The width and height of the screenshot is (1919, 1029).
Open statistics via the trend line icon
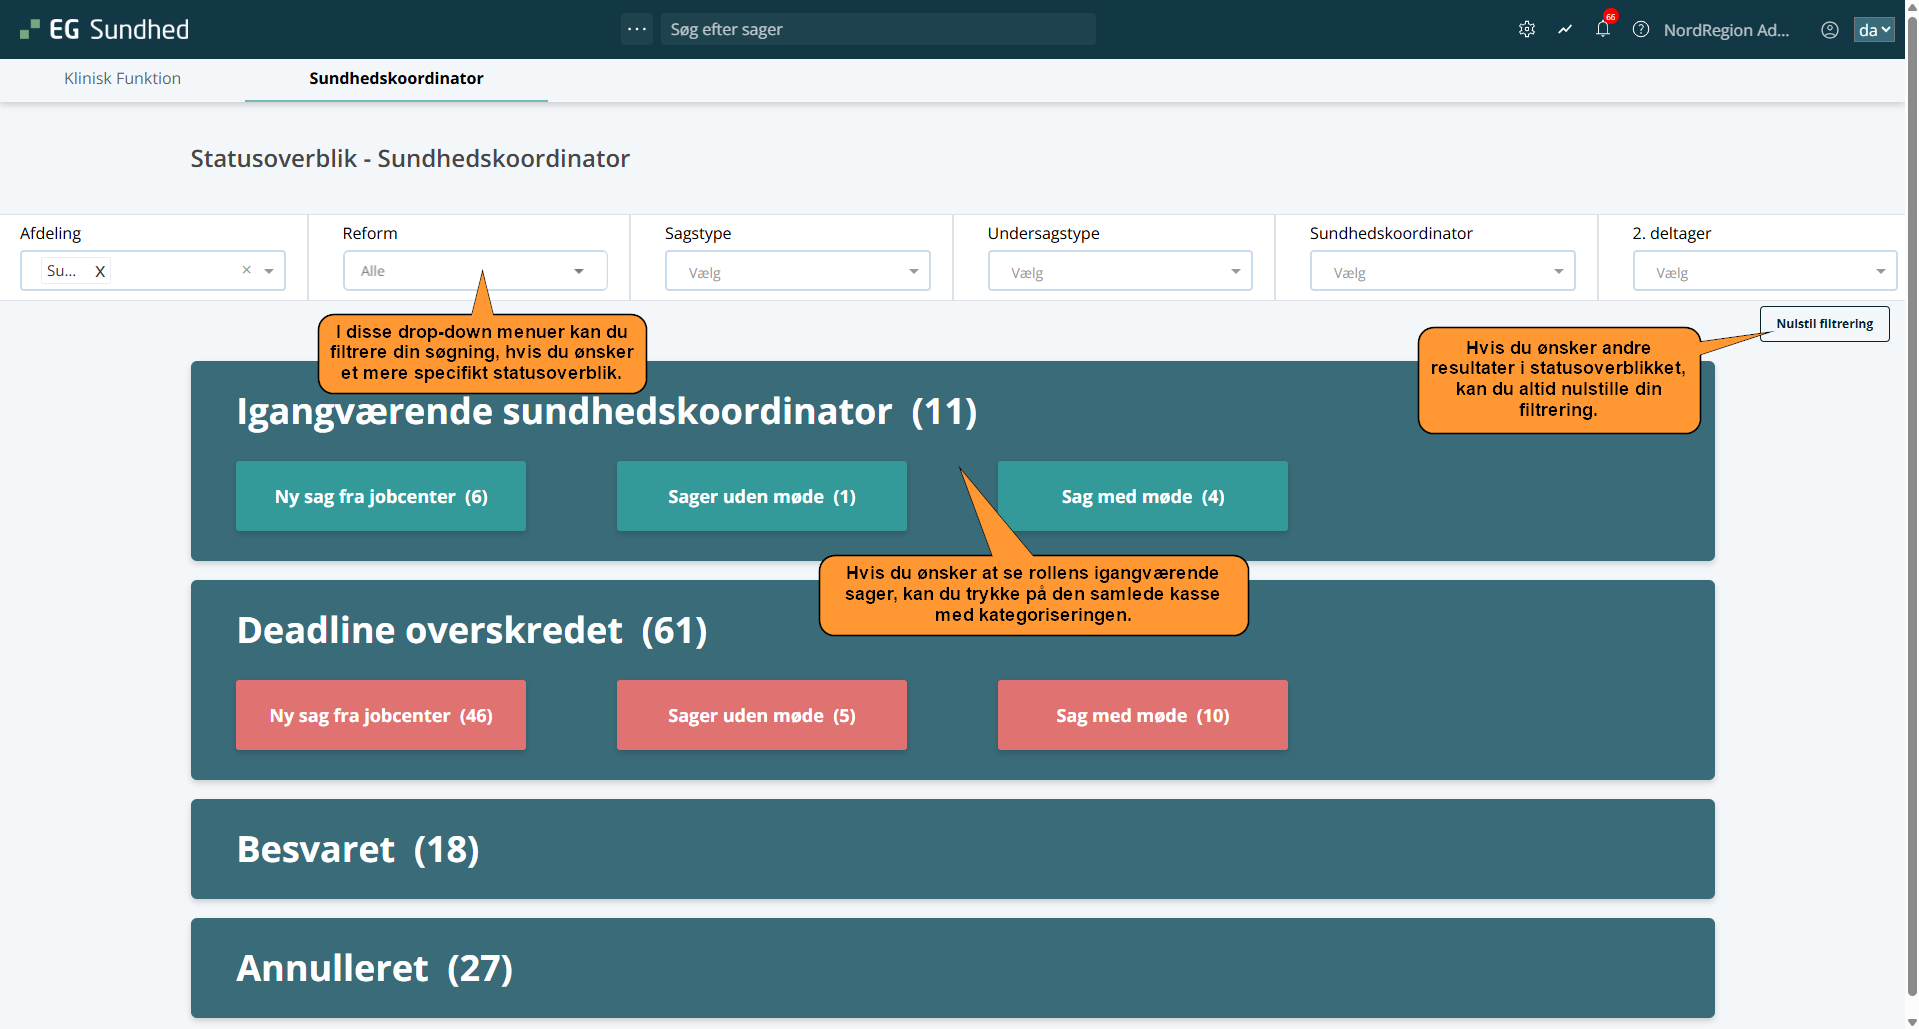pos(1565,30)
